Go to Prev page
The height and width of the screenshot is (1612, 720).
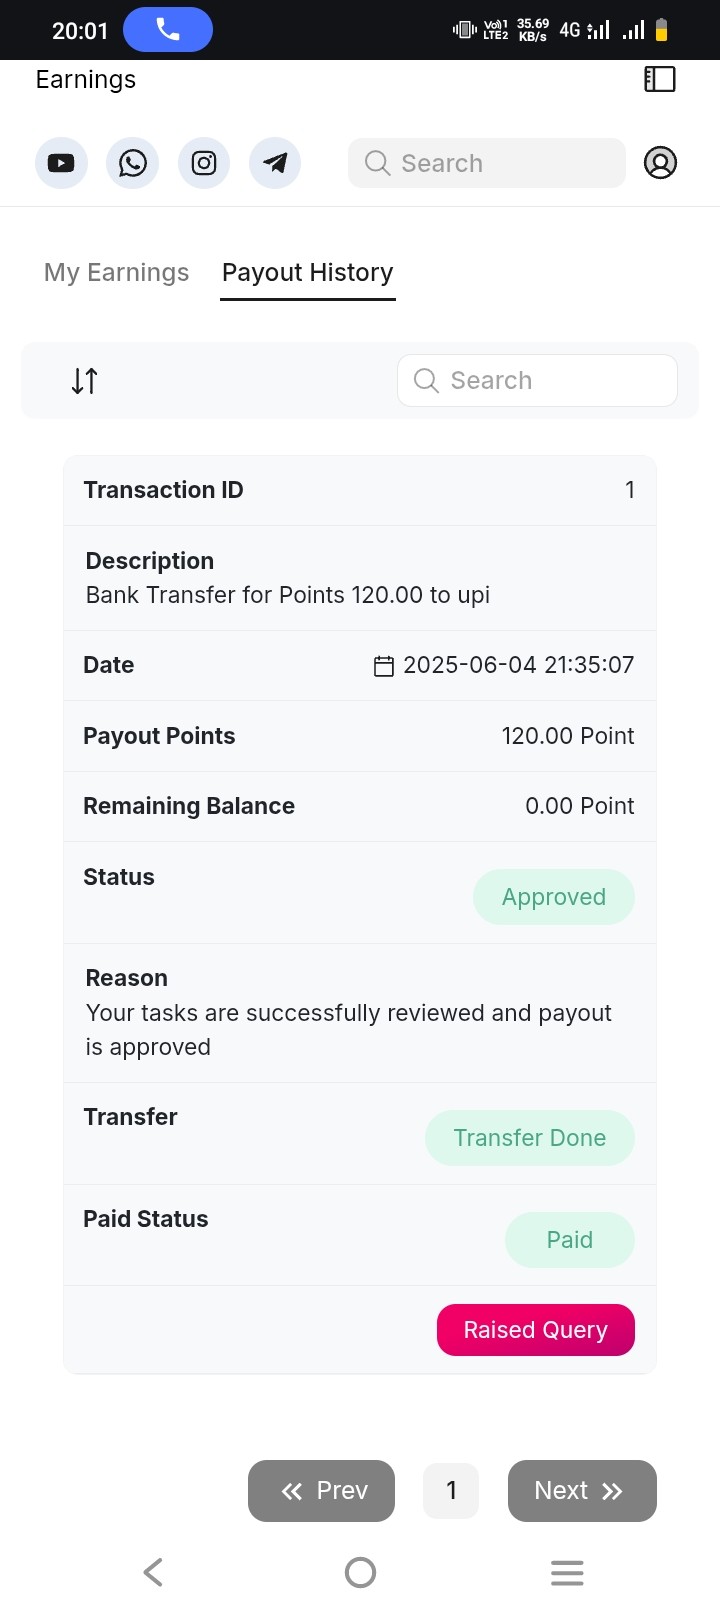coord(321,1491)
